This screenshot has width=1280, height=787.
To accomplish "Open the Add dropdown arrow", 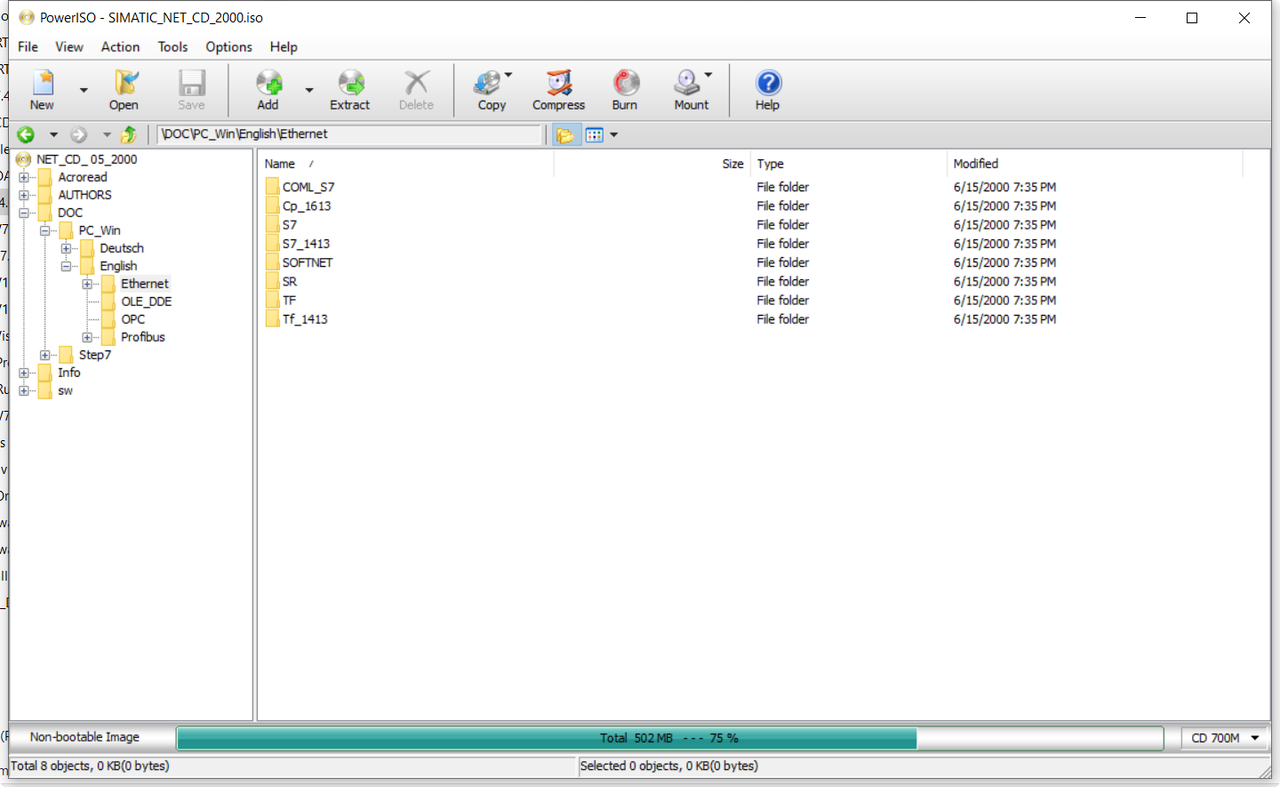I will (x=309, y=90).
